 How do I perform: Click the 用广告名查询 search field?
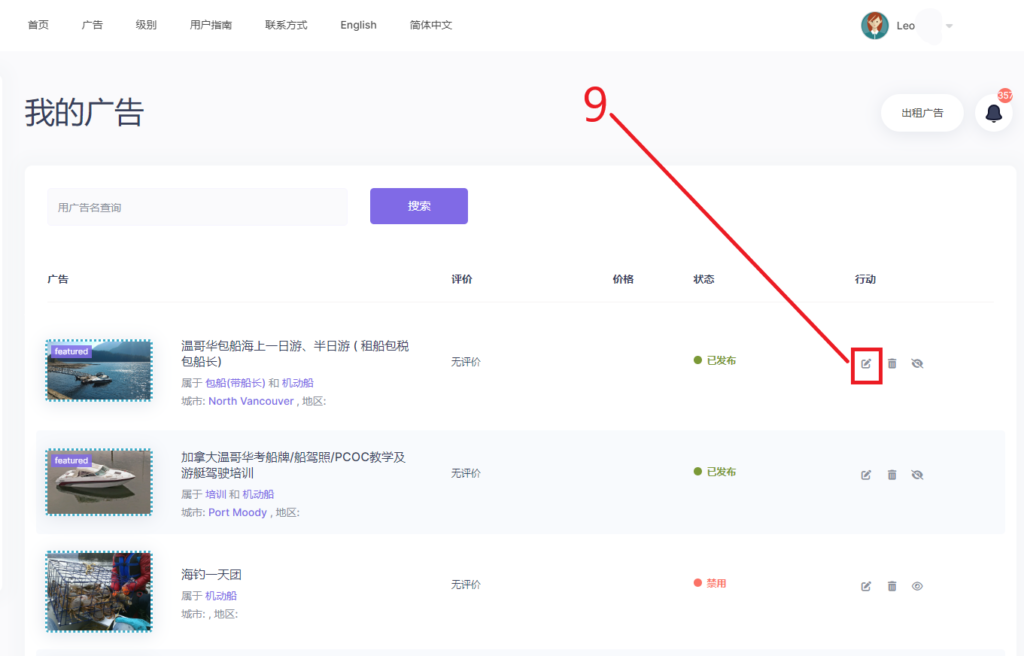[x=197, y=207]
